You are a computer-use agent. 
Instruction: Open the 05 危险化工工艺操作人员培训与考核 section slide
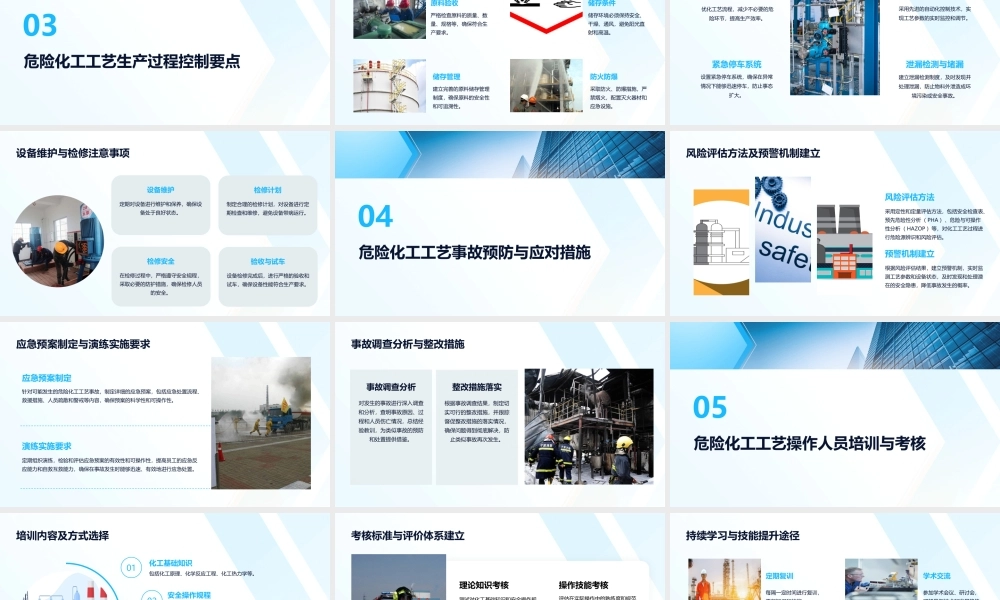tap(835, 414)
